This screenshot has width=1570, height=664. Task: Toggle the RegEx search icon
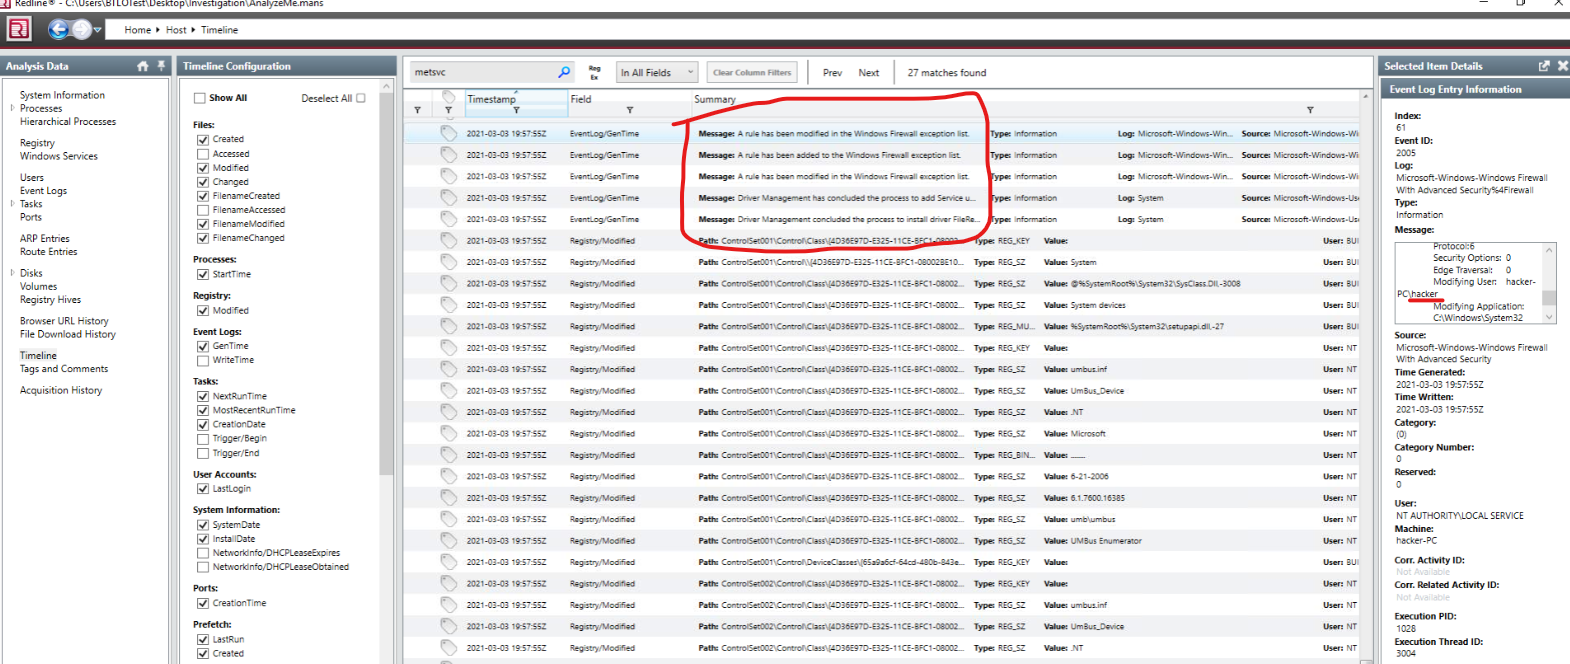[594, 72]
